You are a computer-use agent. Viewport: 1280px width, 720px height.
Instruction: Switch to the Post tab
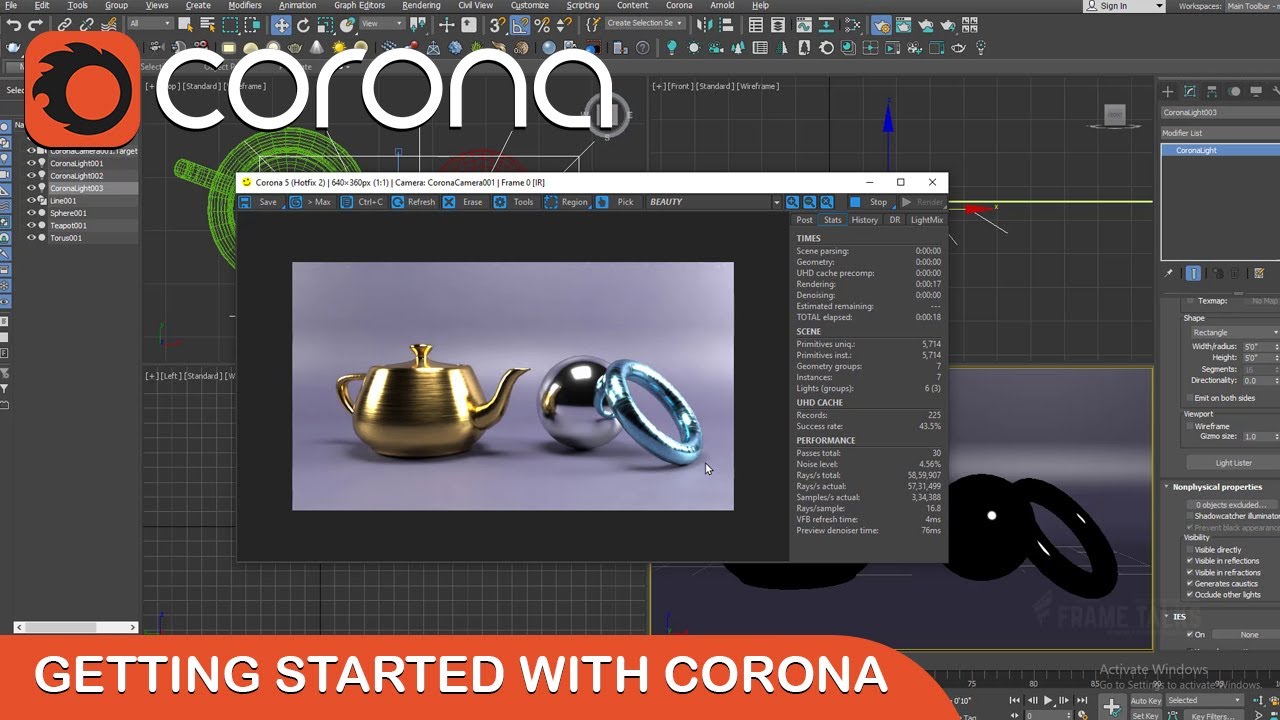804,220
